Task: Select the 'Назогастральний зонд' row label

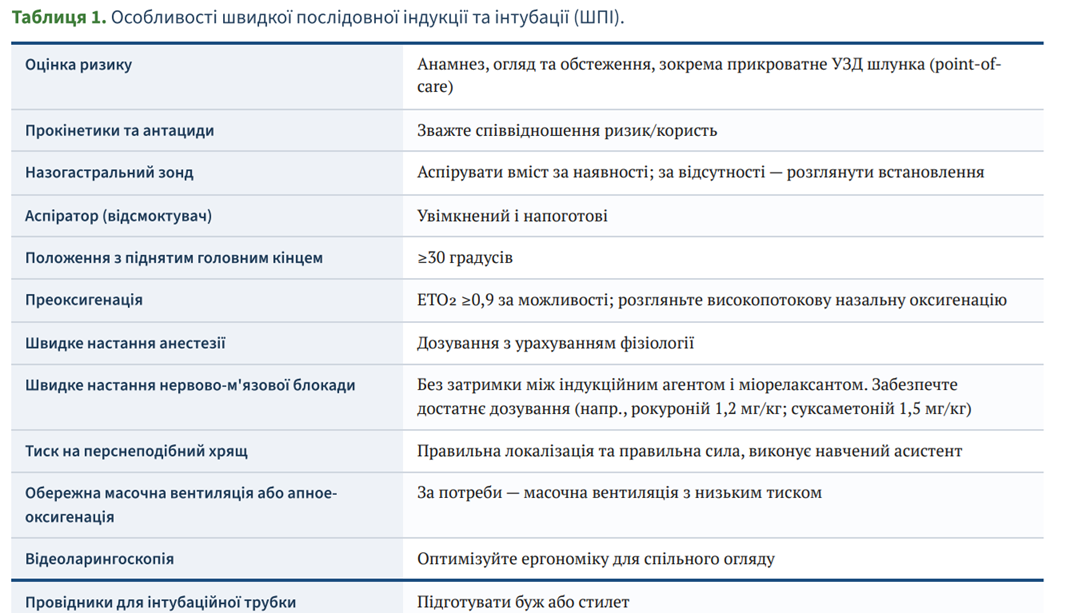Action: coord(109,173)
